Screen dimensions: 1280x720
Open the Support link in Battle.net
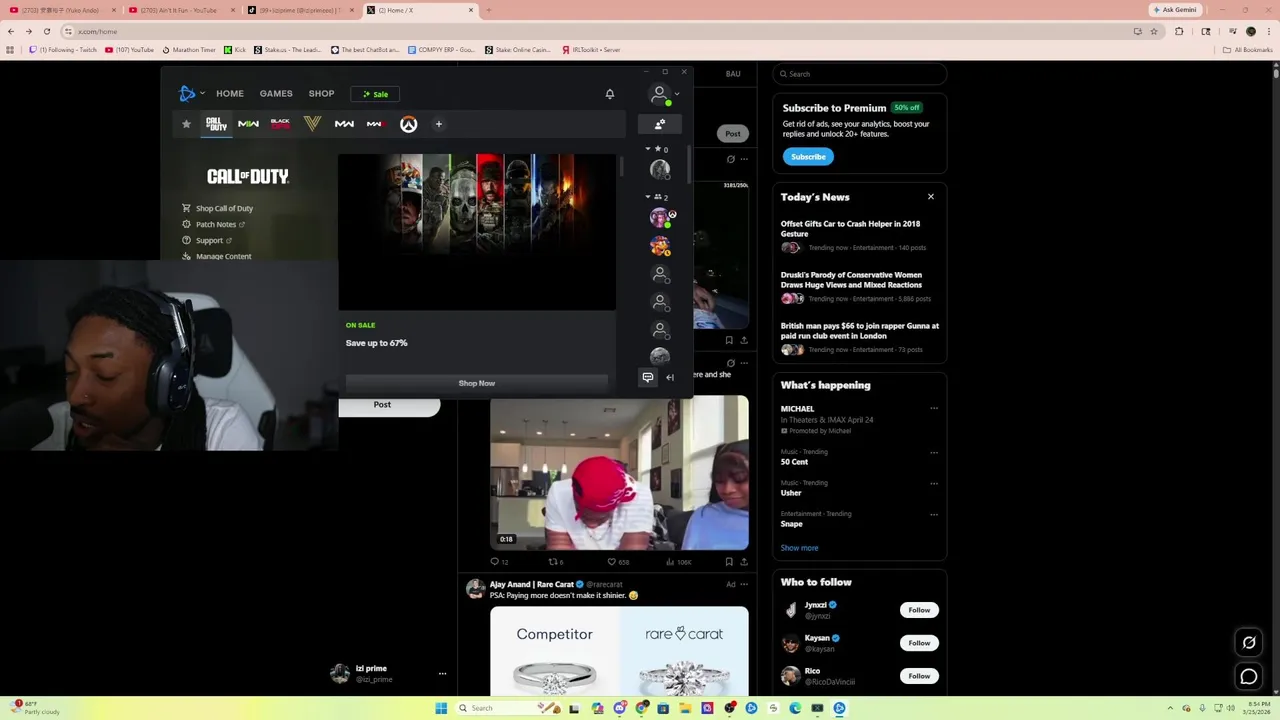pos(207,240)
